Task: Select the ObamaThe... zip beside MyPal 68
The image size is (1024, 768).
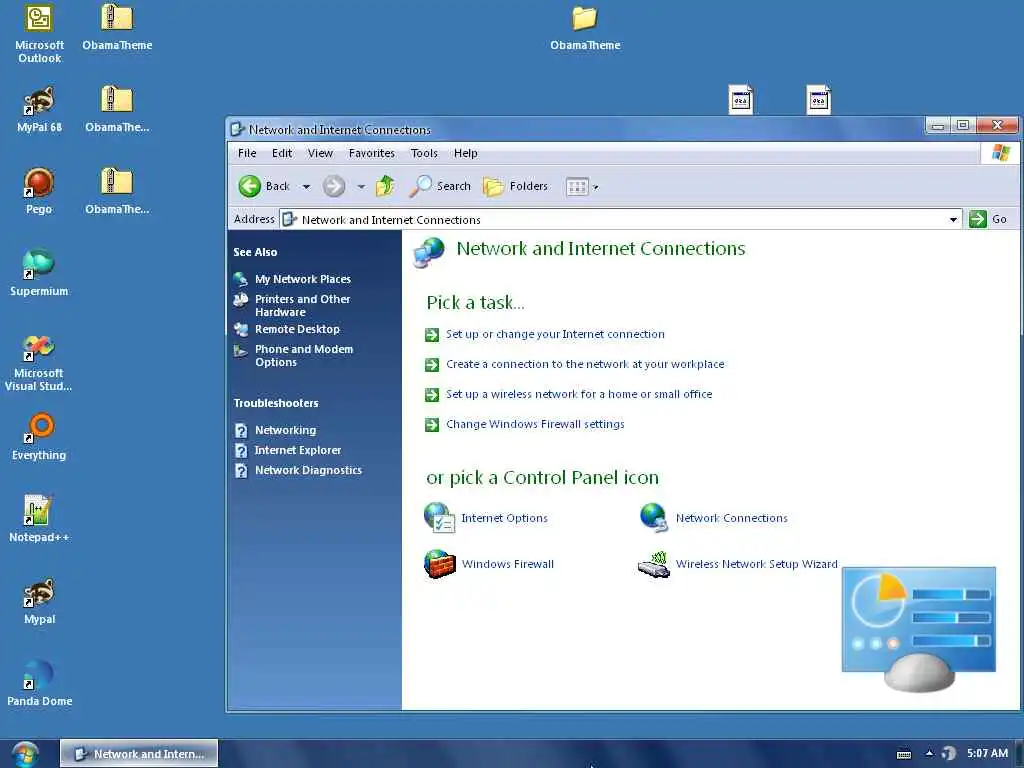Action: tap(117, 110)
